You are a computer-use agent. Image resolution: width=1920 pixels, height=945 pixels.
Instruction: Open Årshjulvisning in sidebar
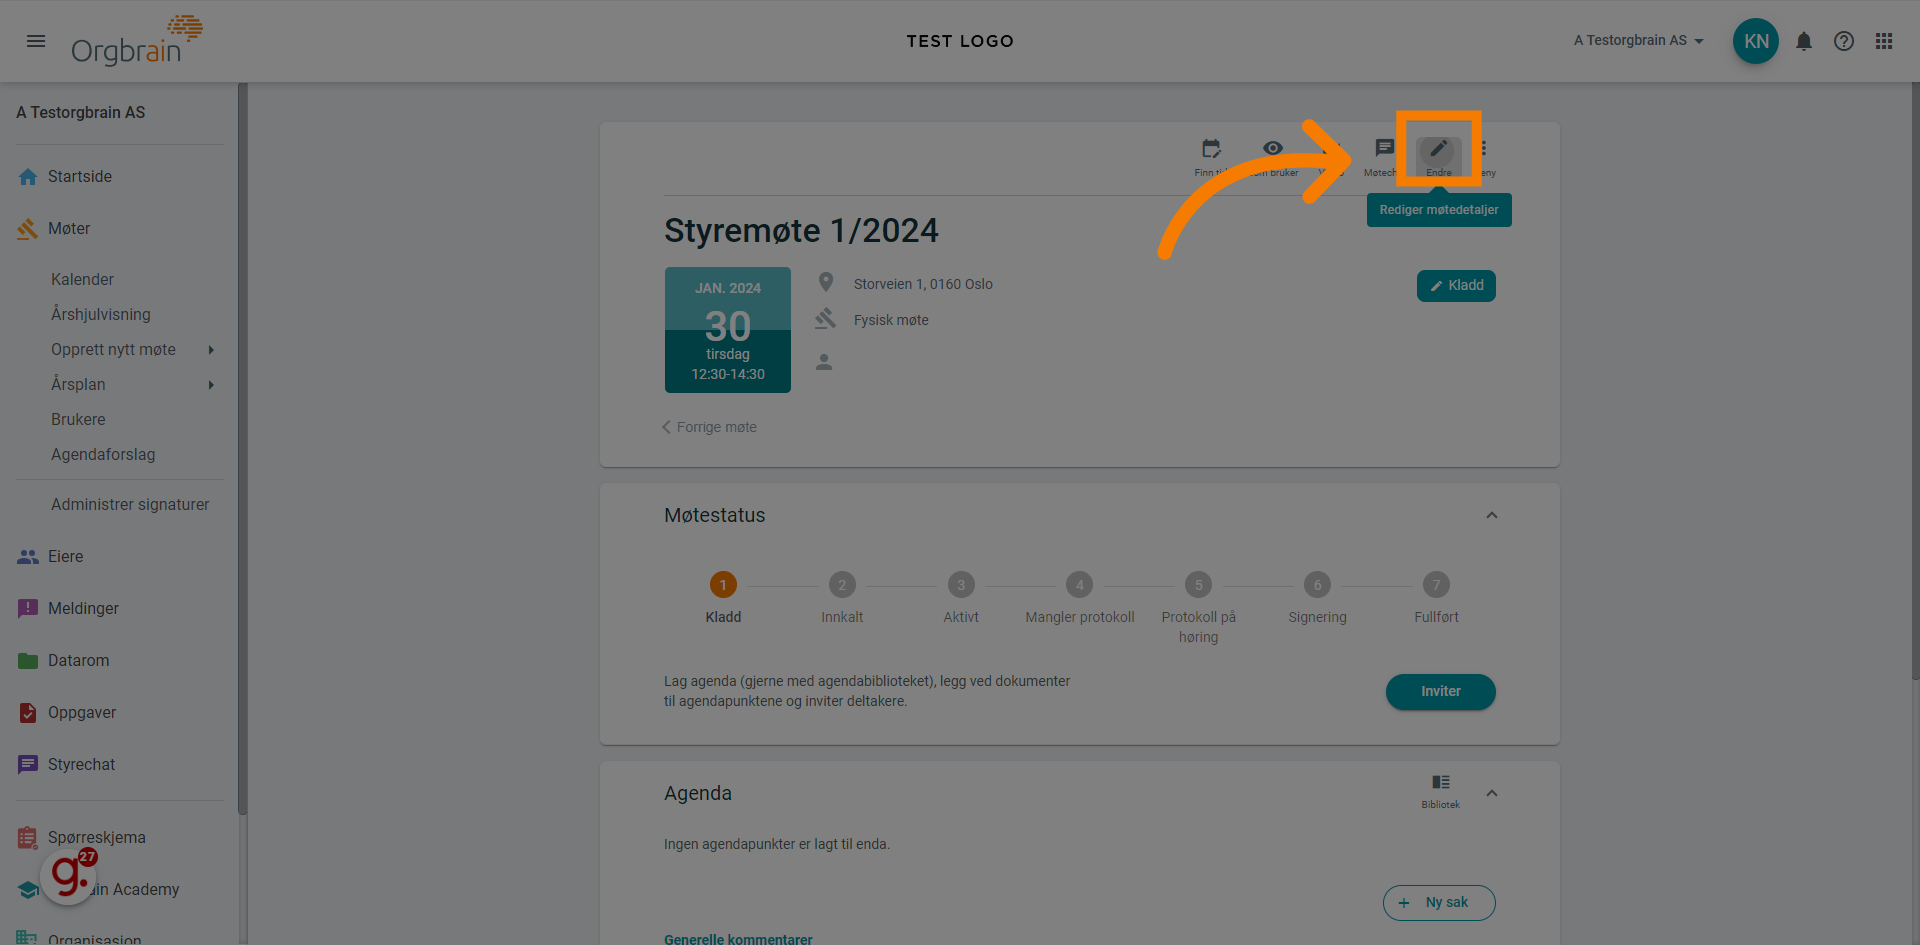(x=101, y=315)
